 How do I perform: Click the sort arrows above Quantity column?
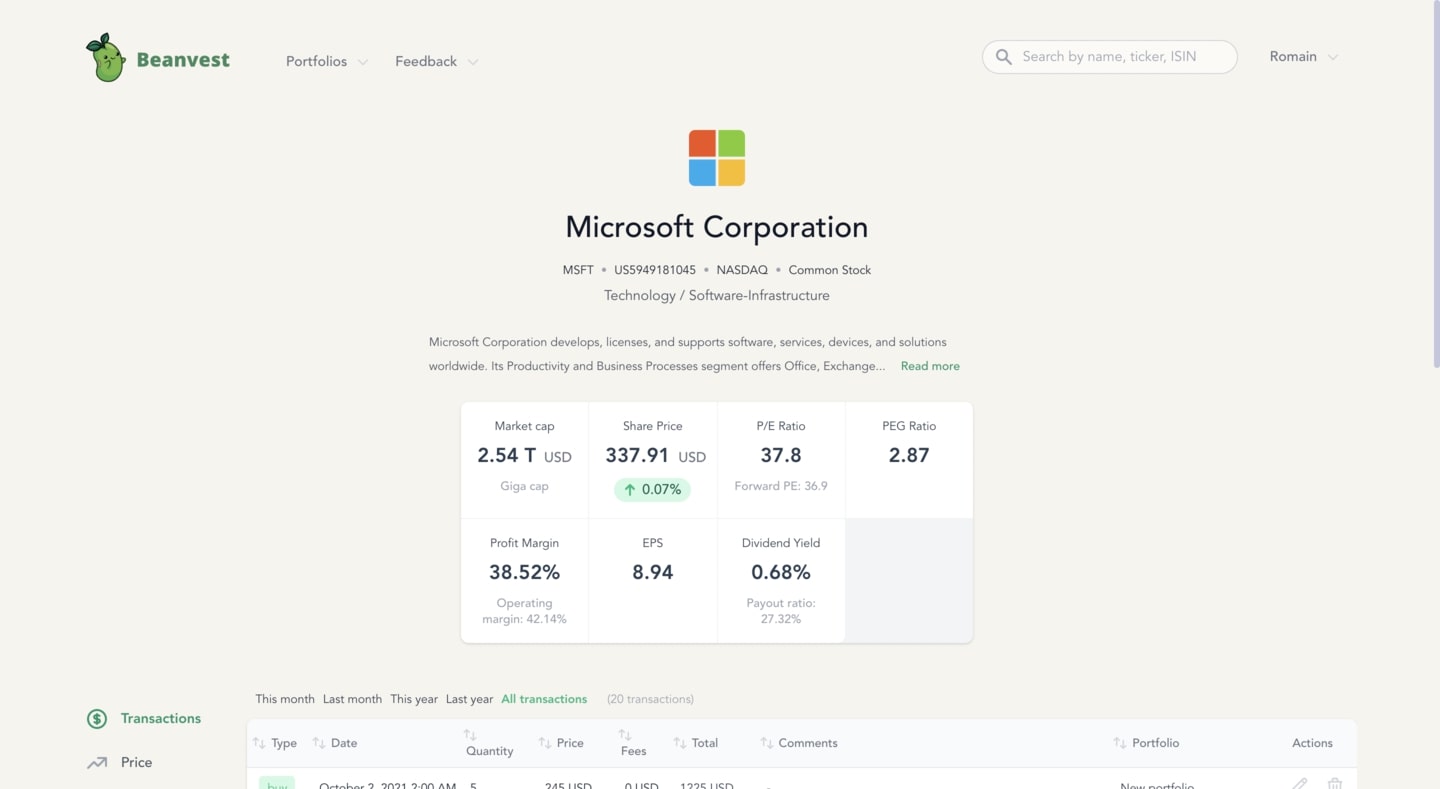(471, 735)
